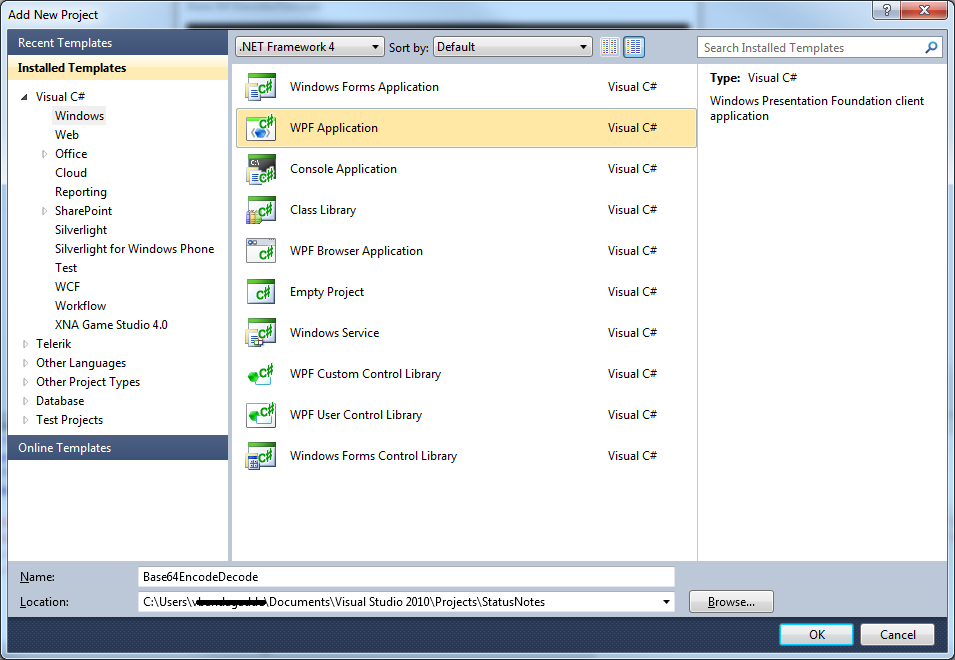Image resolution: width=955 pixels, height=660 pixels.
Task: Click the Windows Forms Control Library icon
Action: tap(261, 456)
